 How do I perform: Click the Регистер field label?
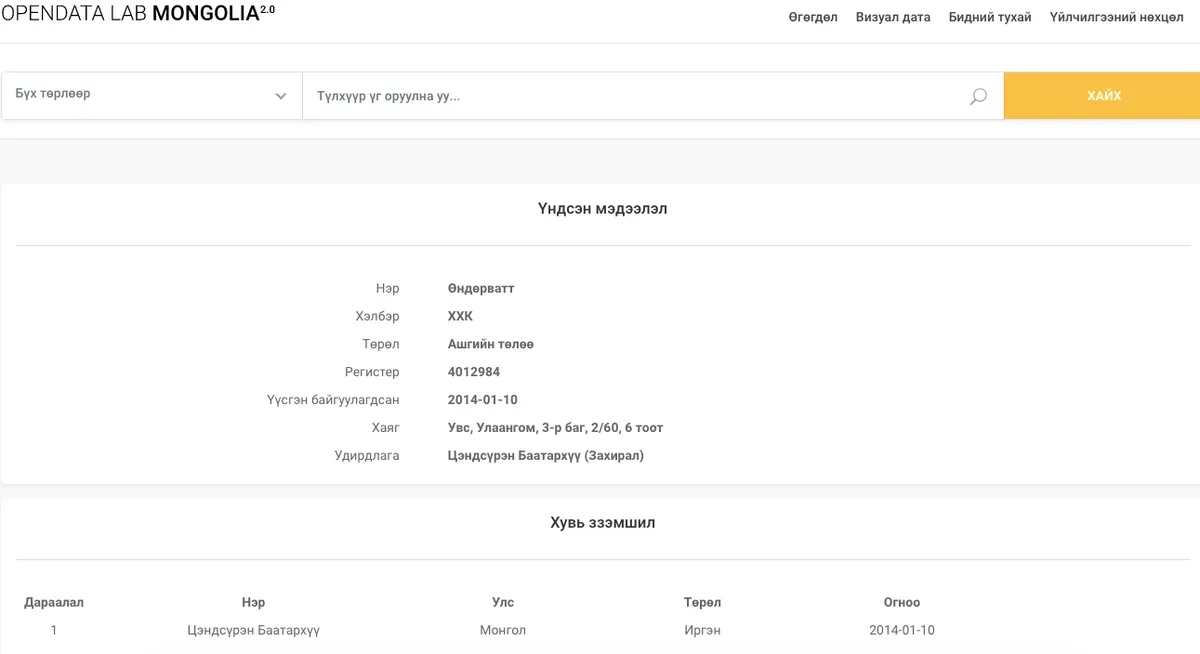pyautogui.click(x=372, y=372)
